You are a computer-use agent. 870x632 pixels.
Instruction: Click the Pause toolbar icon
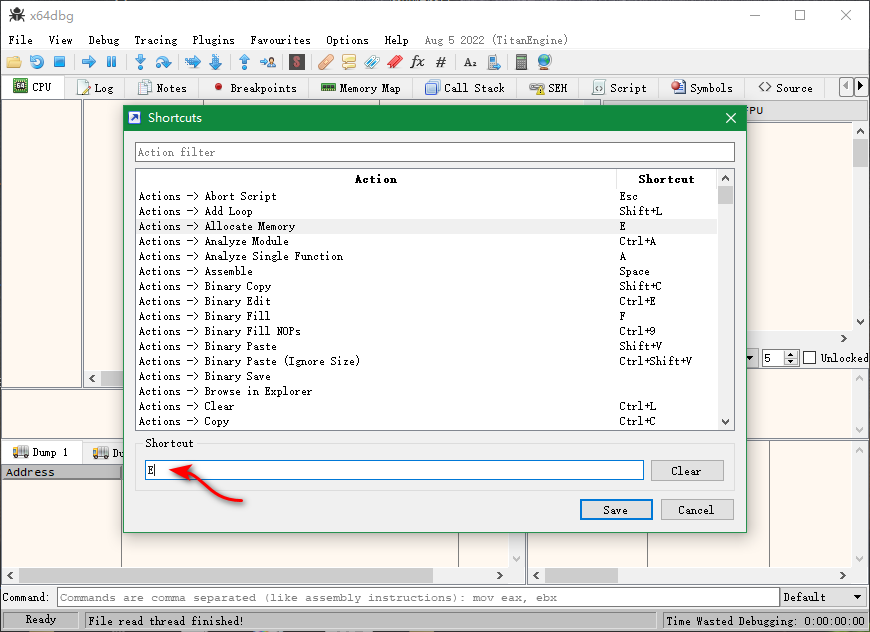pos(112,62)
